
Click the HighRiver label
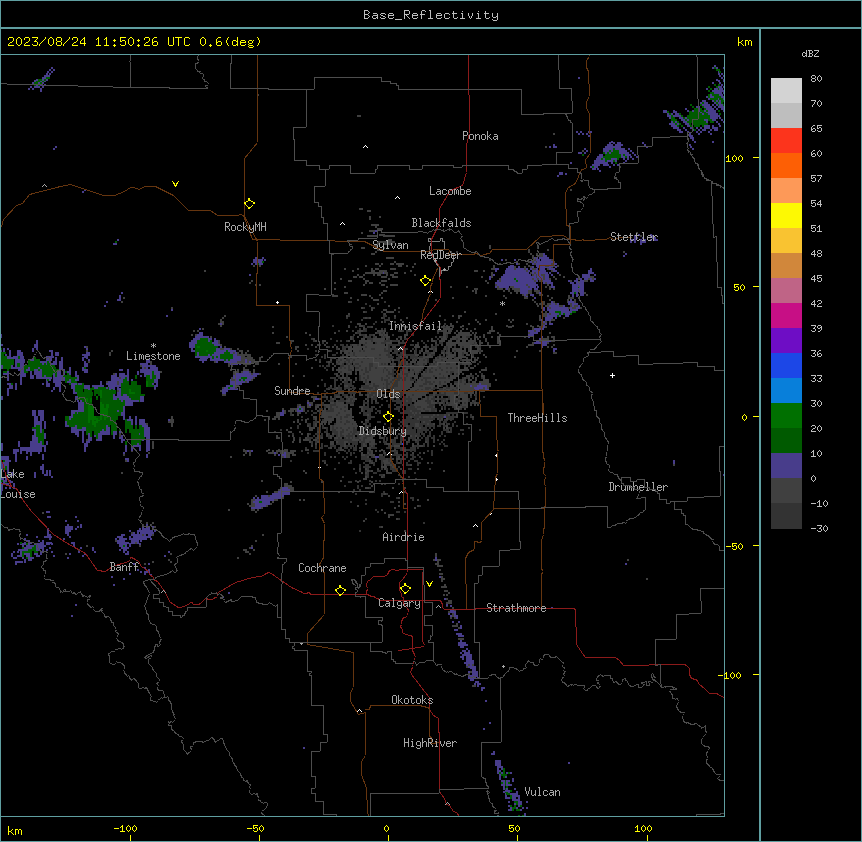click(430, 743)
